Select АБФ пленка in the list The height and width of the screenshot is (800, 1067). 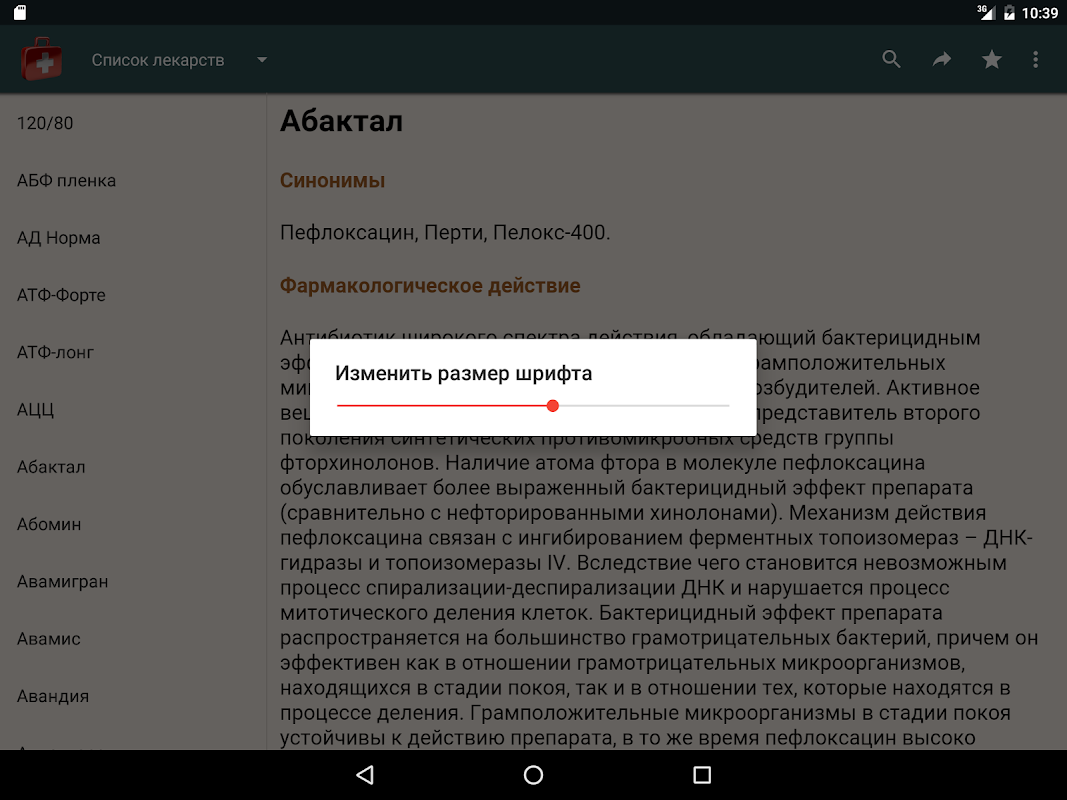click(x=133, y=180)
